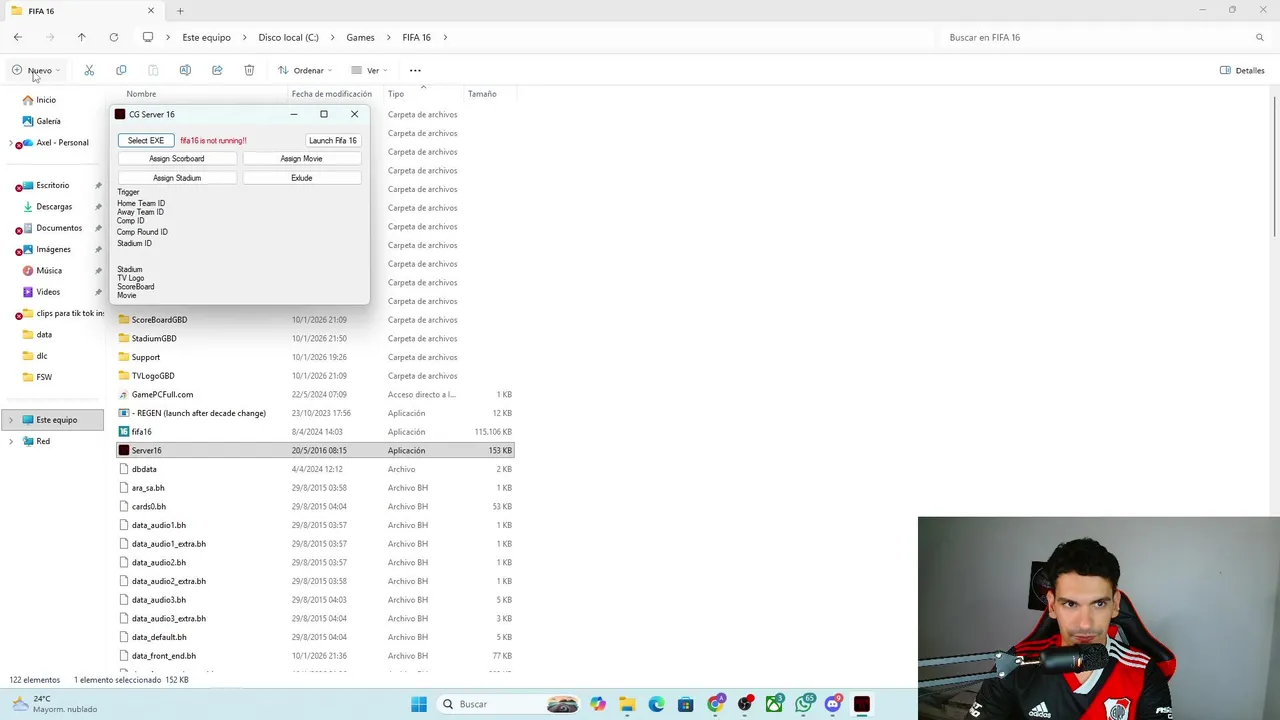Click the Assign Movie button

click(x=301, y=158)
